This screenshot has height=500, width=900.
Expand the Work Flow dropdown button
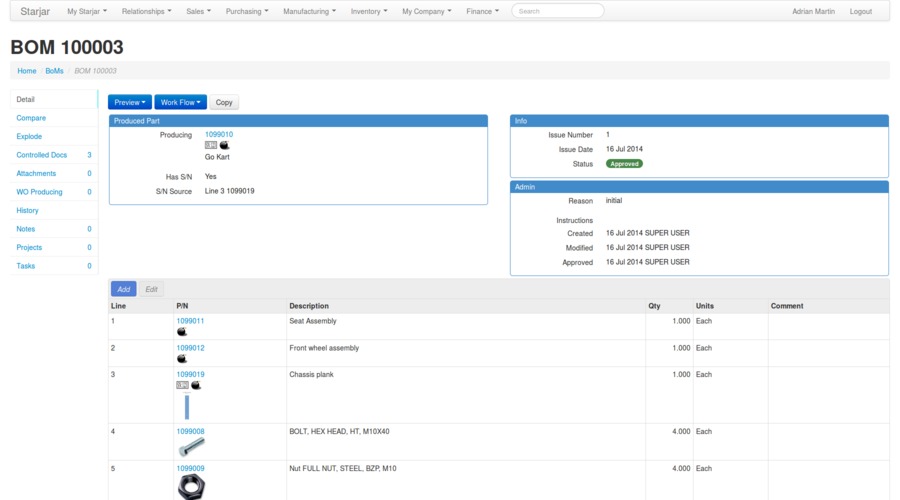[181, 102]
